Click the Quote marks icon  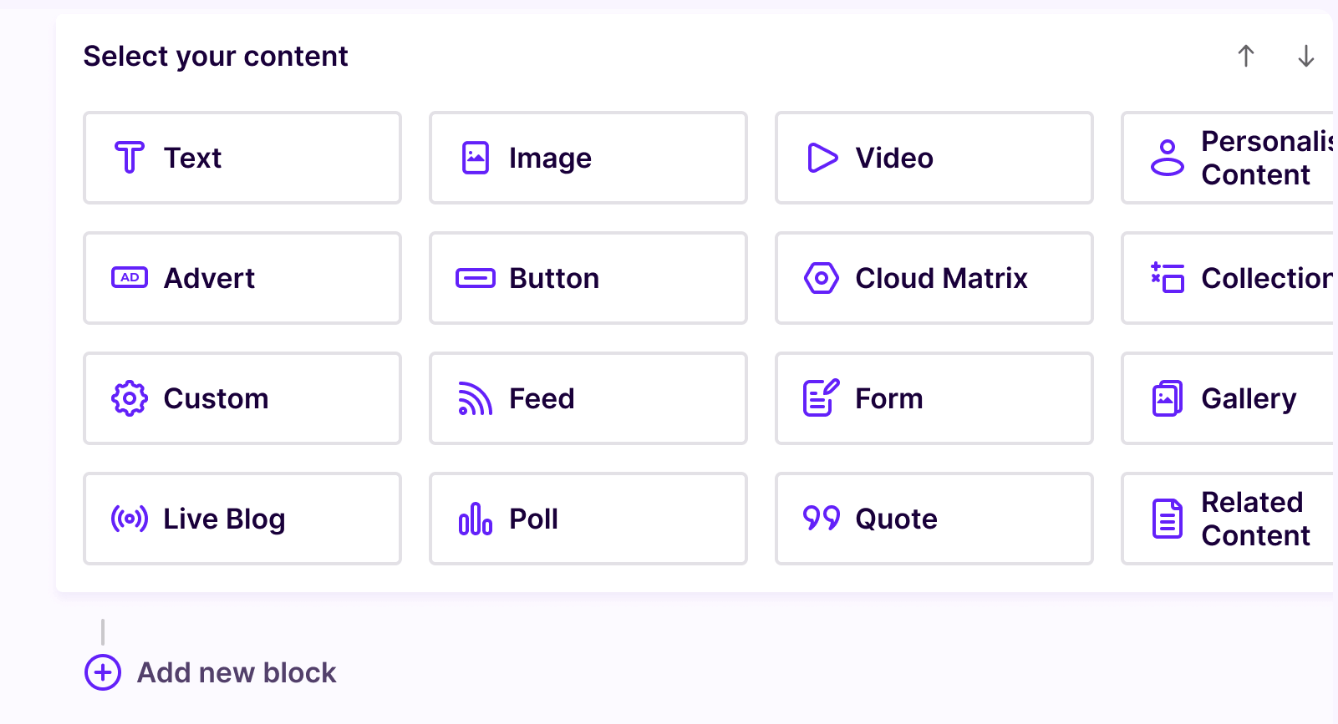point(821,518)
